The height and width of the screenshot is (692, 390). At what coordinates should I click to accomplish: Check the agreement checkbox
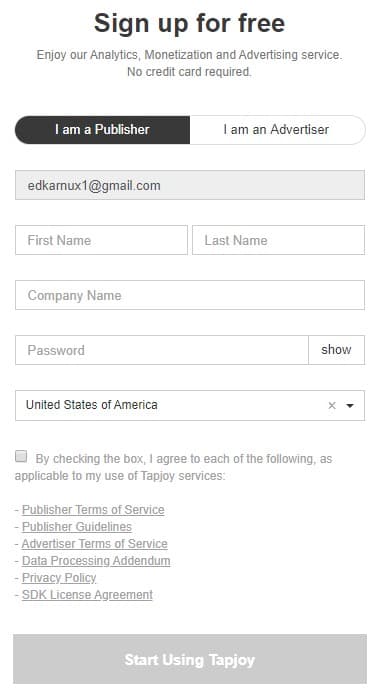(21, 456)
